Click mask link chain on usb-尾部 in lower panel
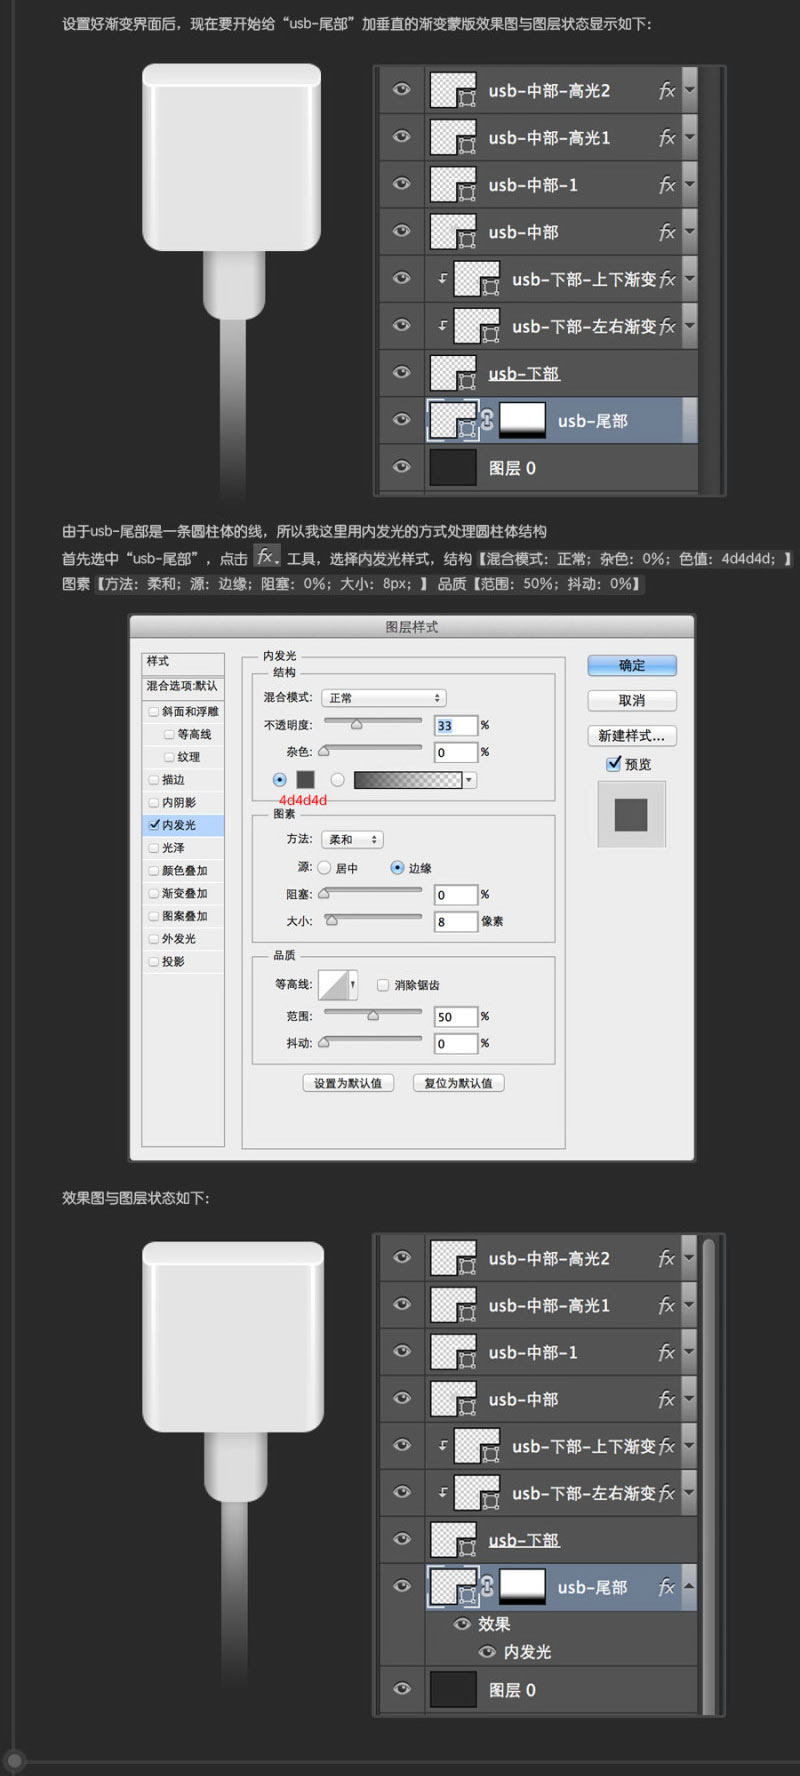Viewport: 800px width, 1776px height. pyautogui.click(x=487, y=1587)
